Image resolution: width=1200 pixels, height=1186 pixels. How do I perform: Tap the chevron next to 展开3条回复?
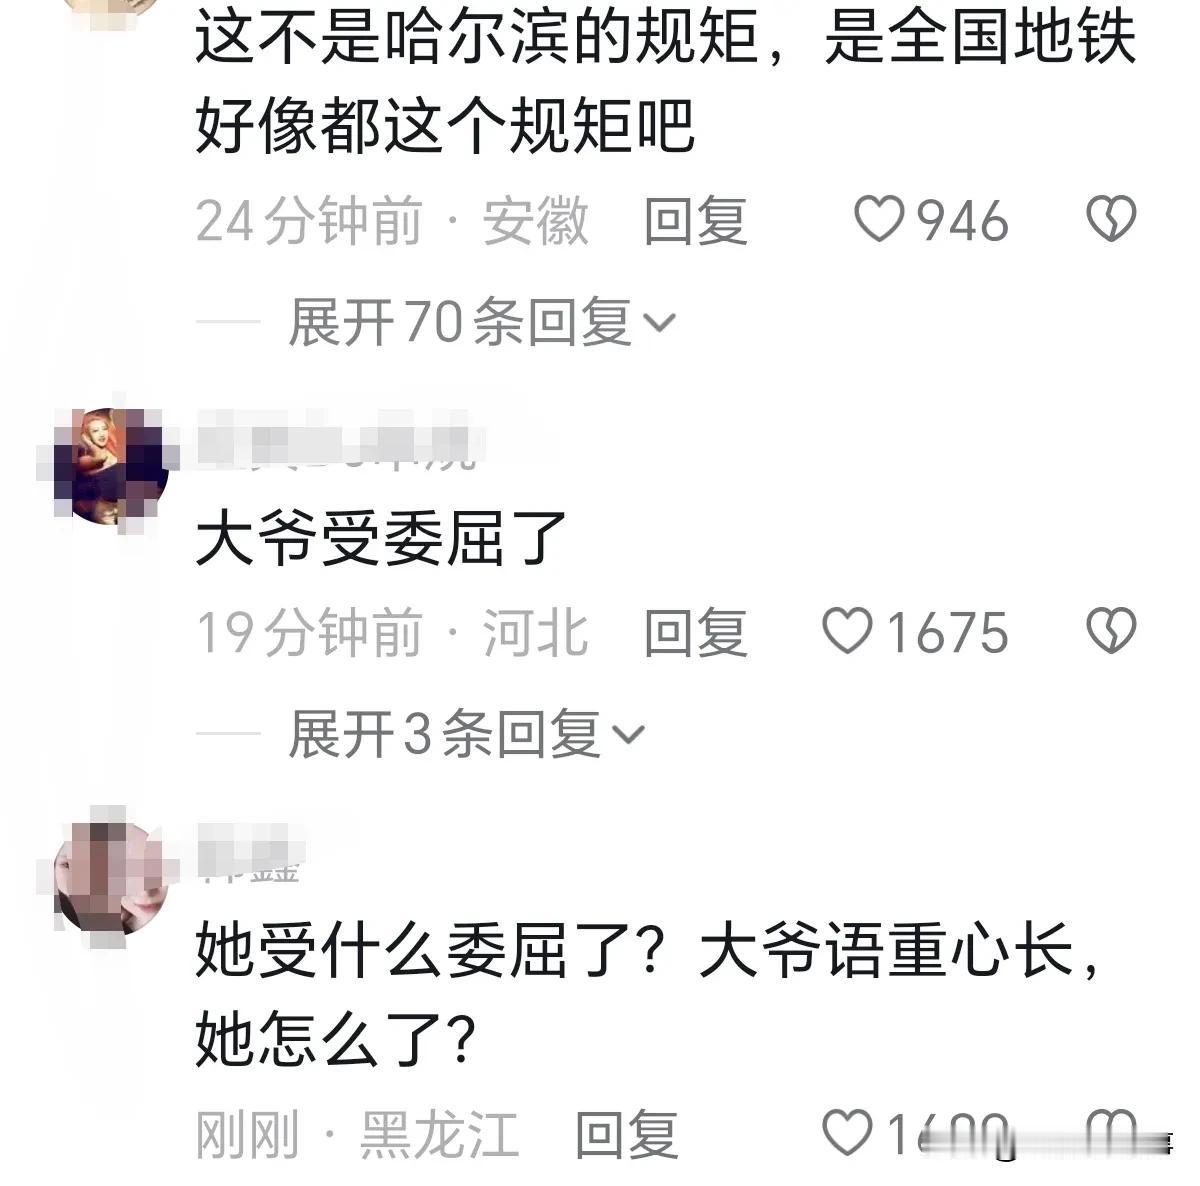point(628,736)
